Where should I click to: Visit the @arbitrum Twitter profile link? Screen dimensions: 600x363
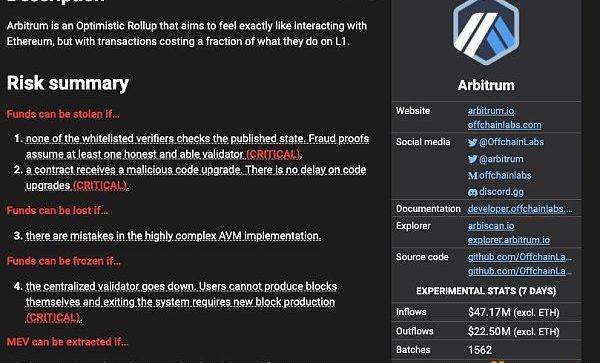[x=501, y=159]
